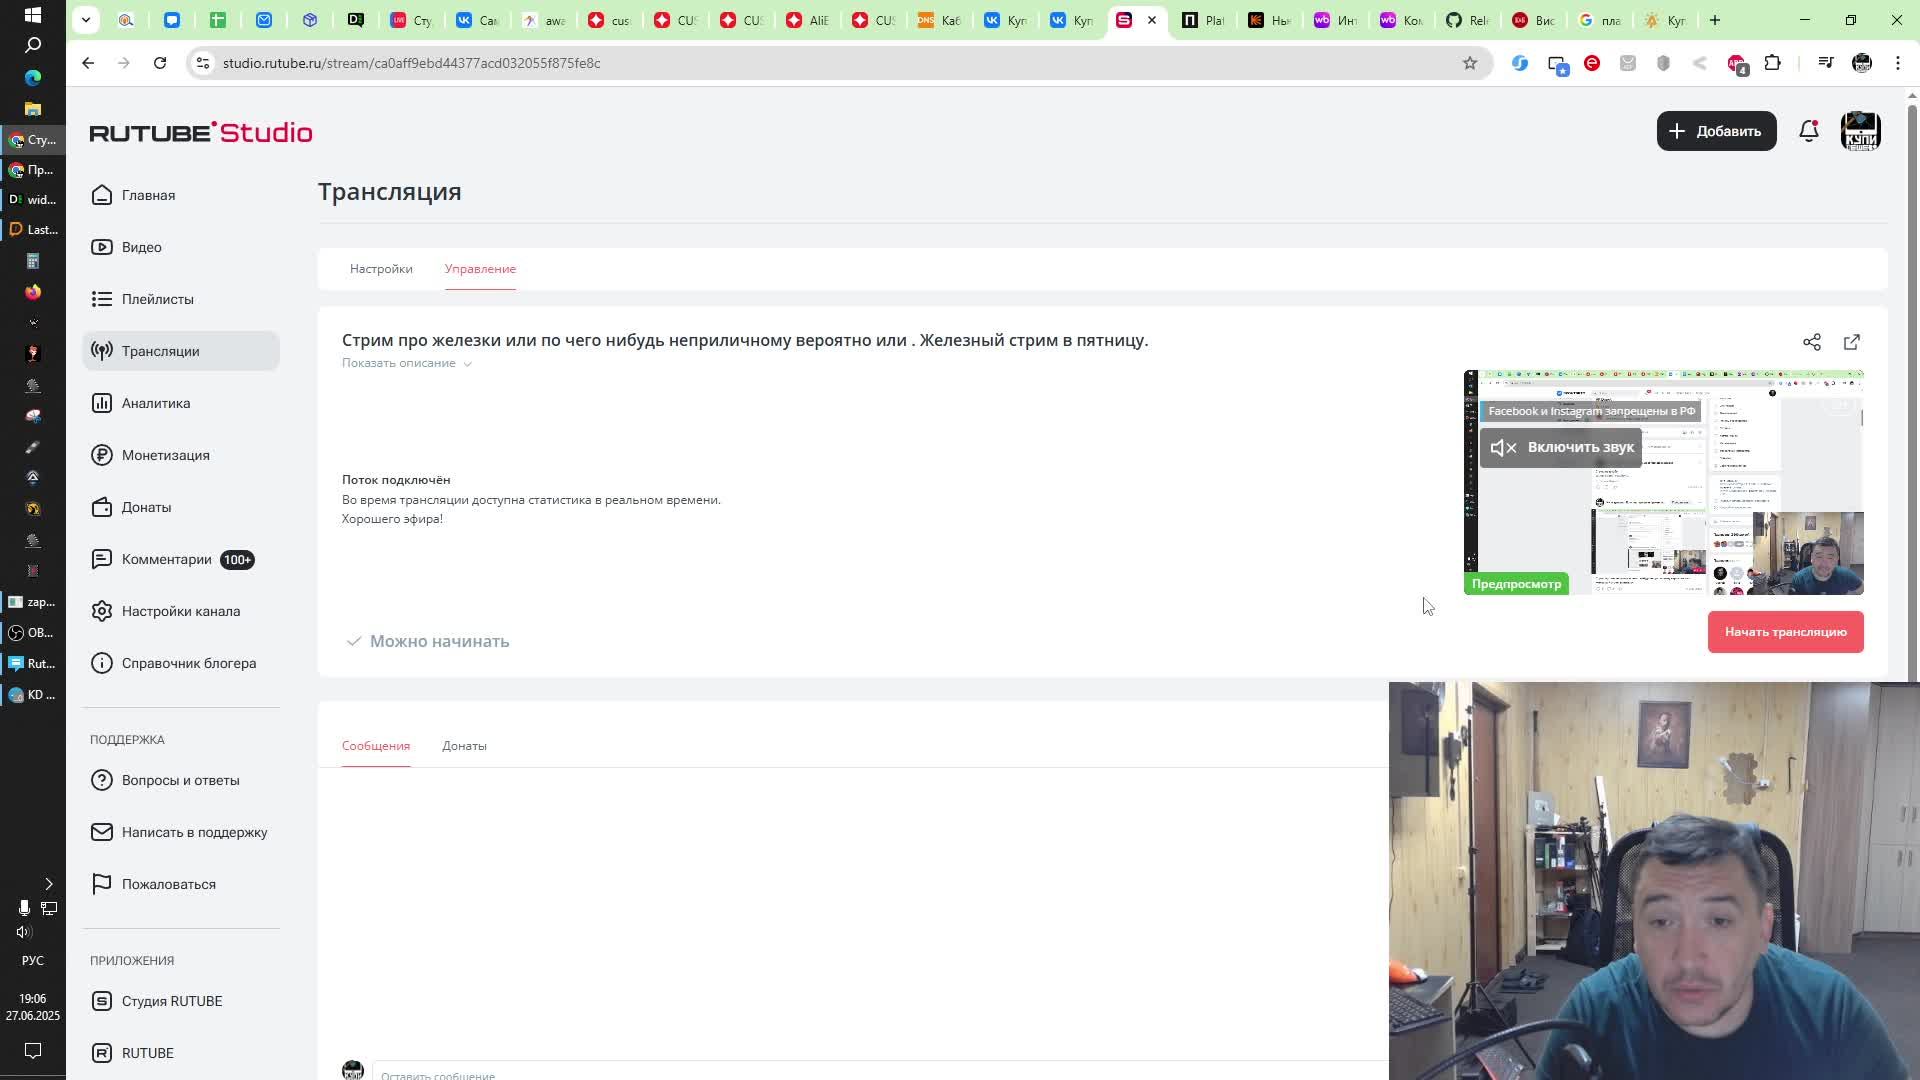This screenshot has width=1920, height=1080.
Task: Open stream in new window icon
Action: [1851, 342]
